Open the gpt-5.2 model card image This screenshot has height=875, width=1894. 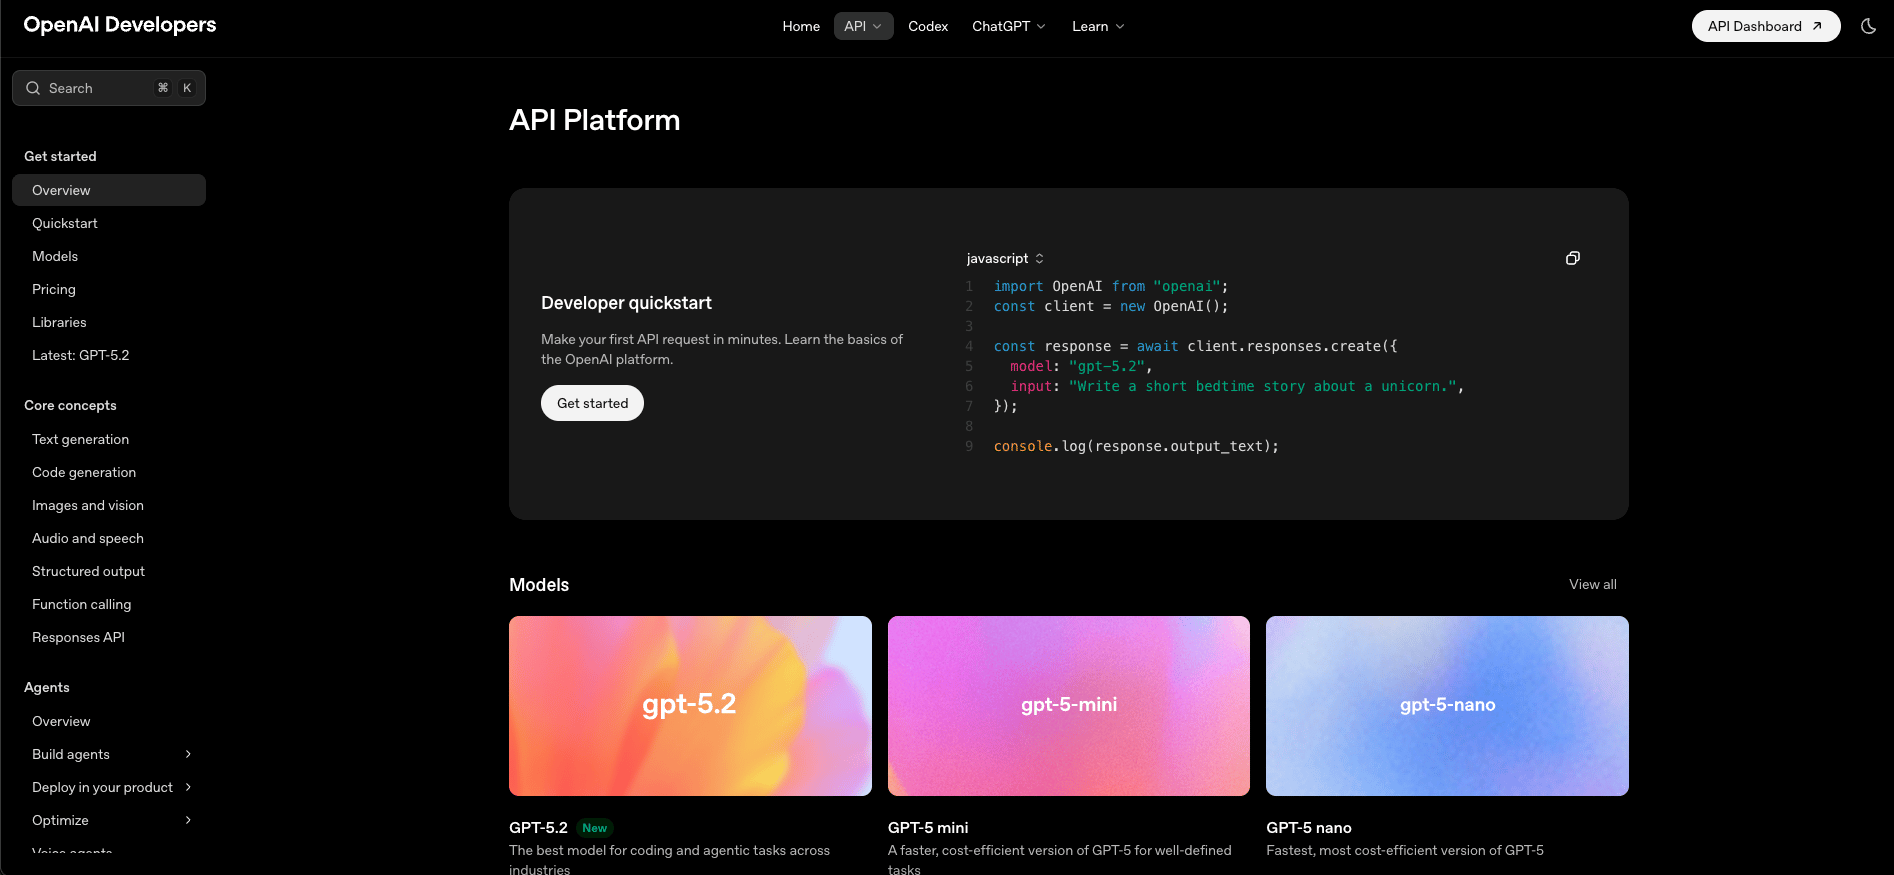coord(690,706)
